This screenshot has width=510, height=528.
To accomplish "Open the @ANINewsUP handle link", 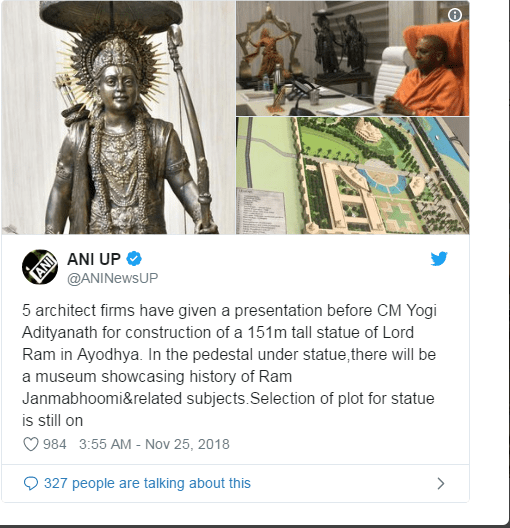I will 113,278.
